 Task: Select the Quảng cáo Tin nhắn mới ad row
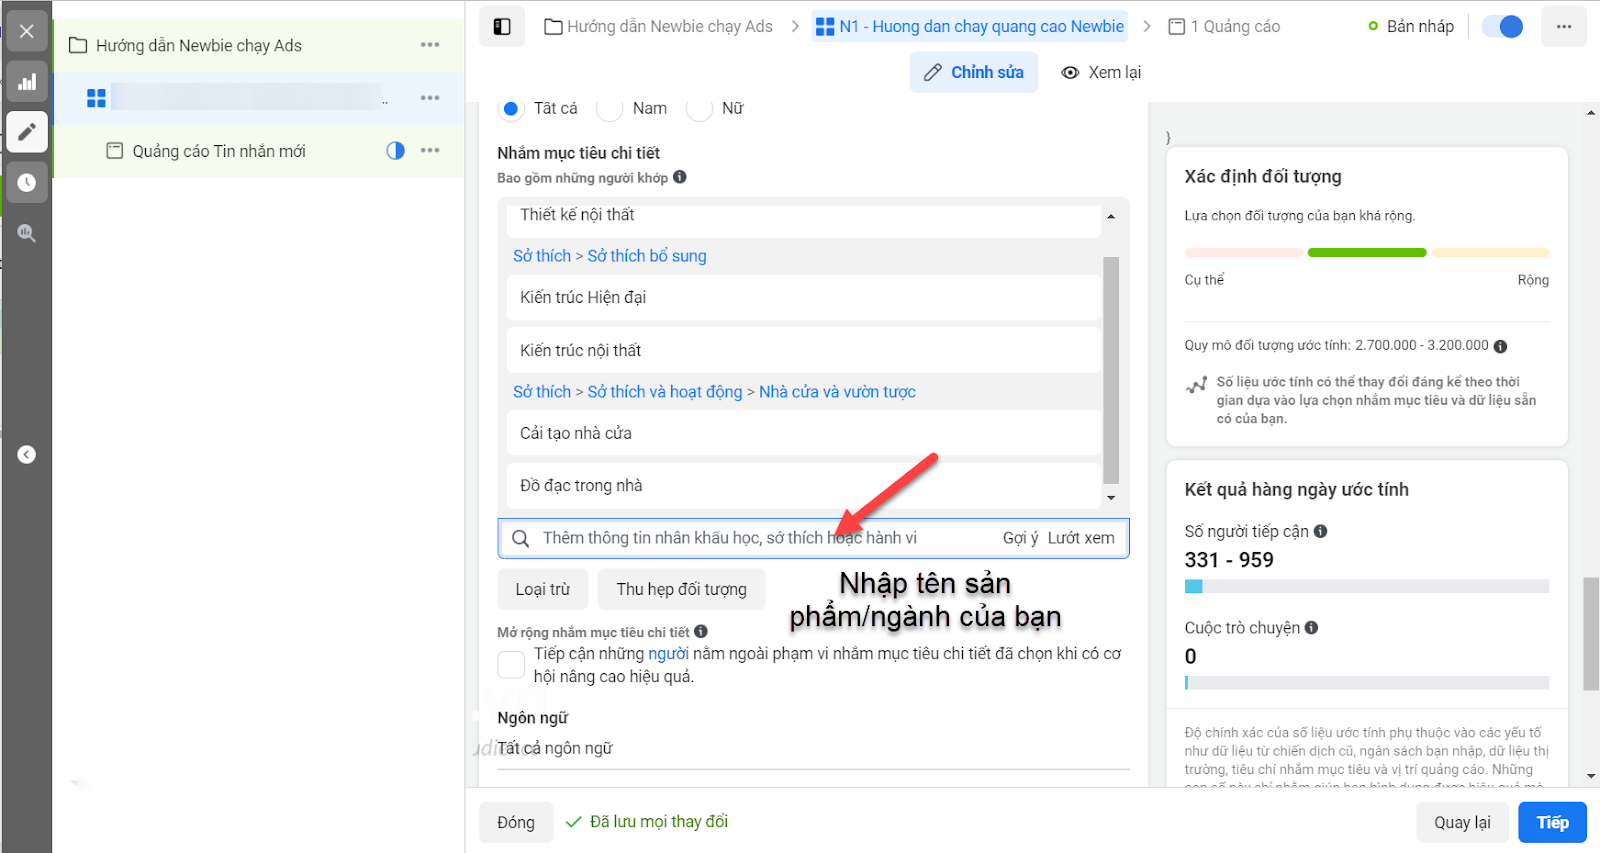258,151
